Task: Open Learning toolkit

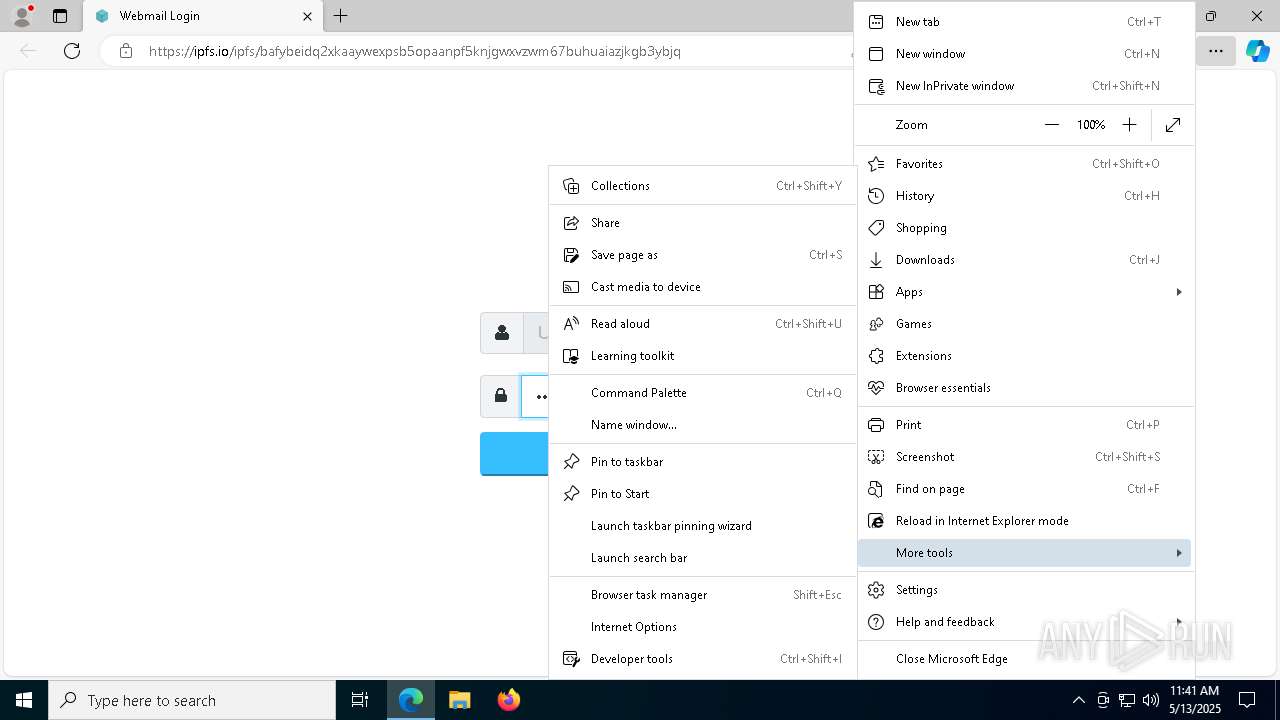Action: (702, 355)
